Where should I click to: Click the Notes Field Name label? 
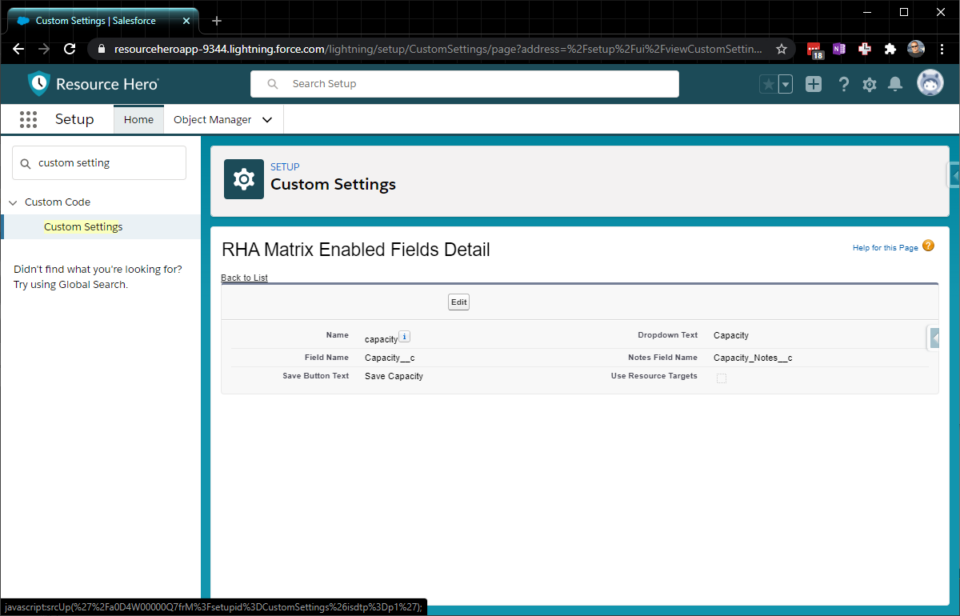click(x=662, y=357)
